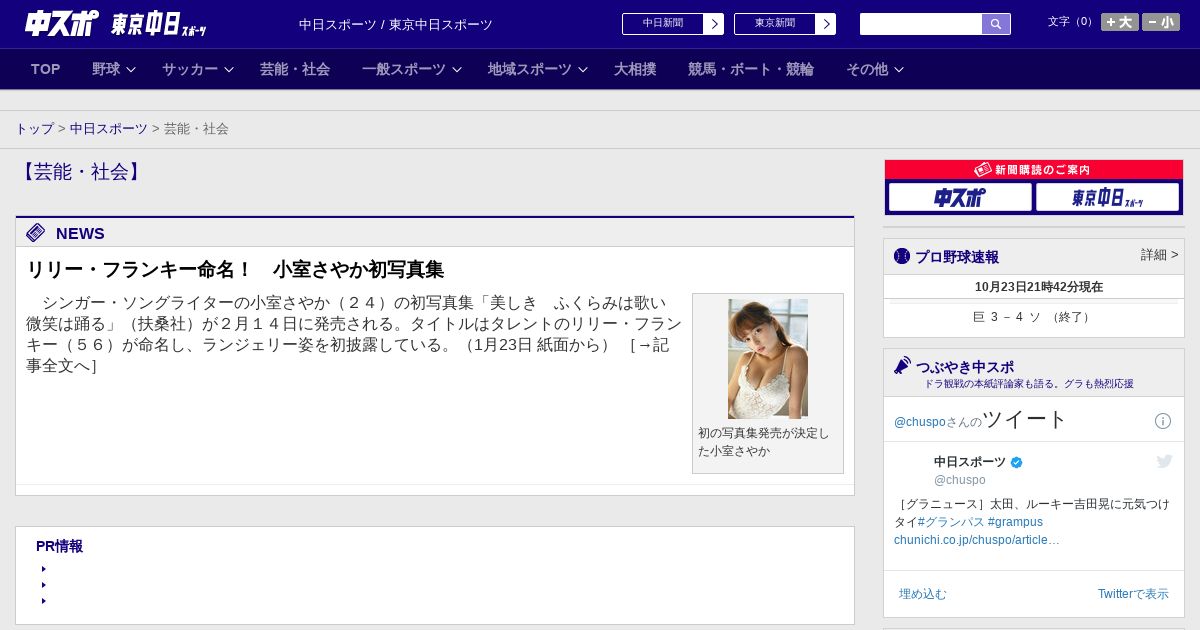Click the first PR情報 bullet arrow
This screenshot has width=1200, height=630.
(44, 569)
